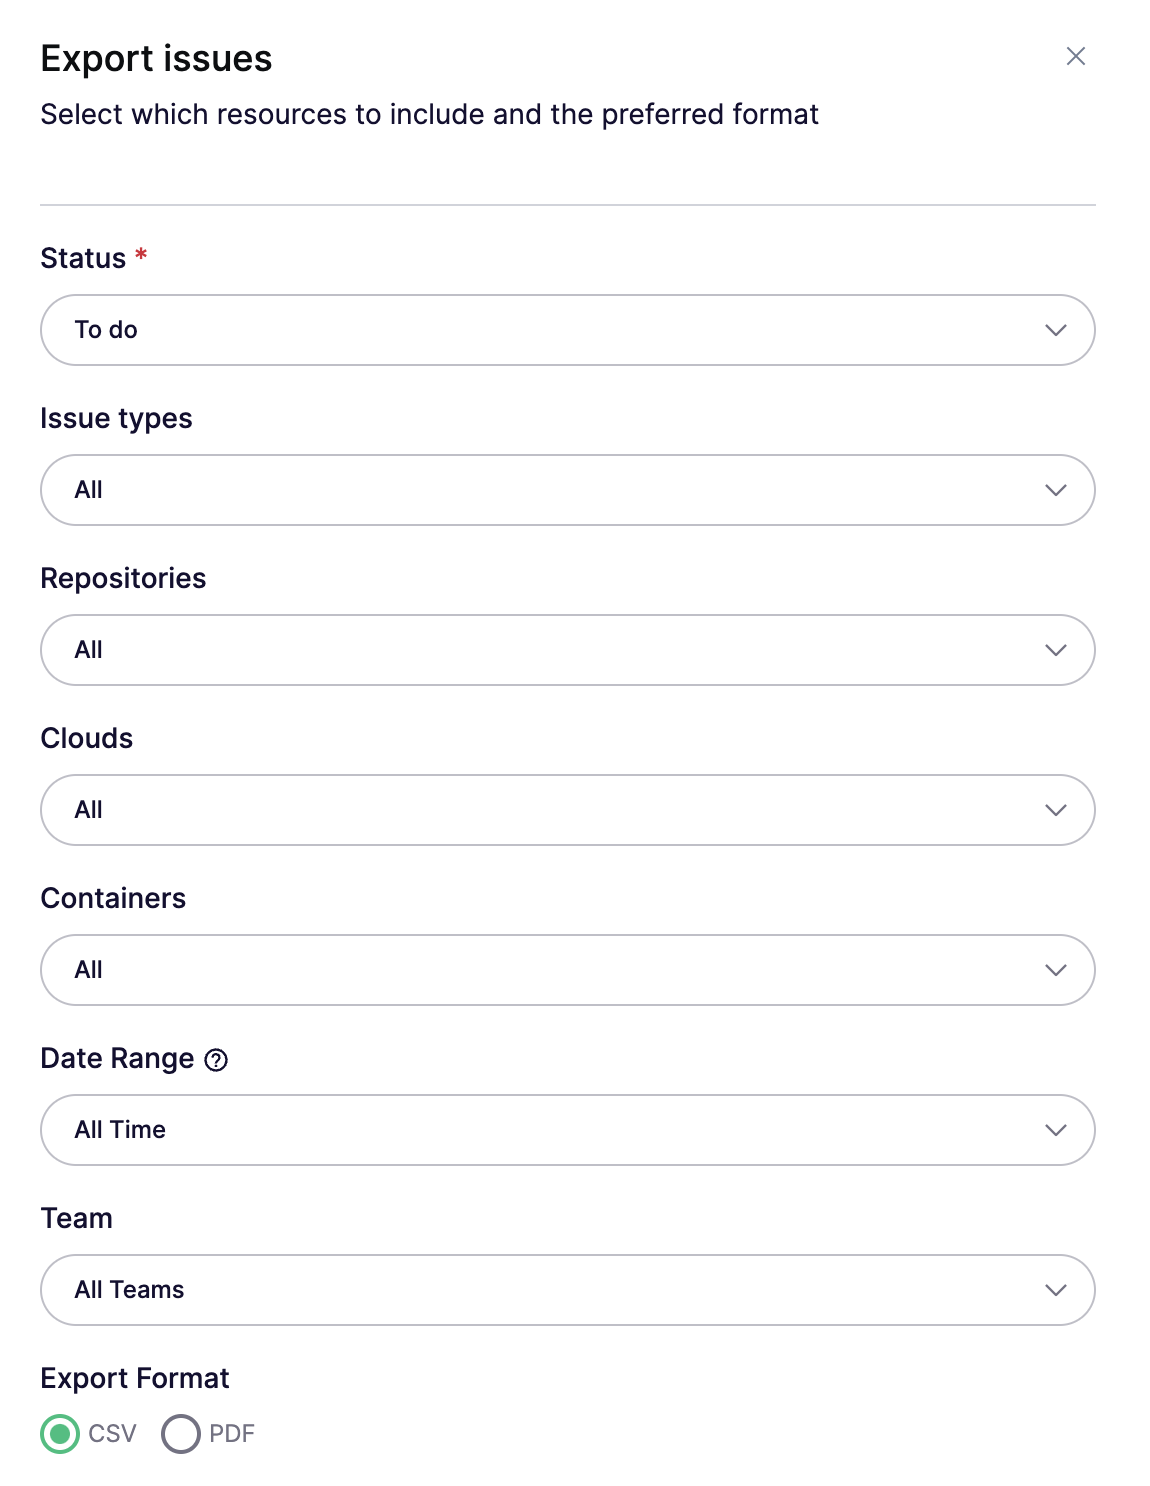
Task: Click the Date Range help question-mark icon
Action: [216, 1060]
